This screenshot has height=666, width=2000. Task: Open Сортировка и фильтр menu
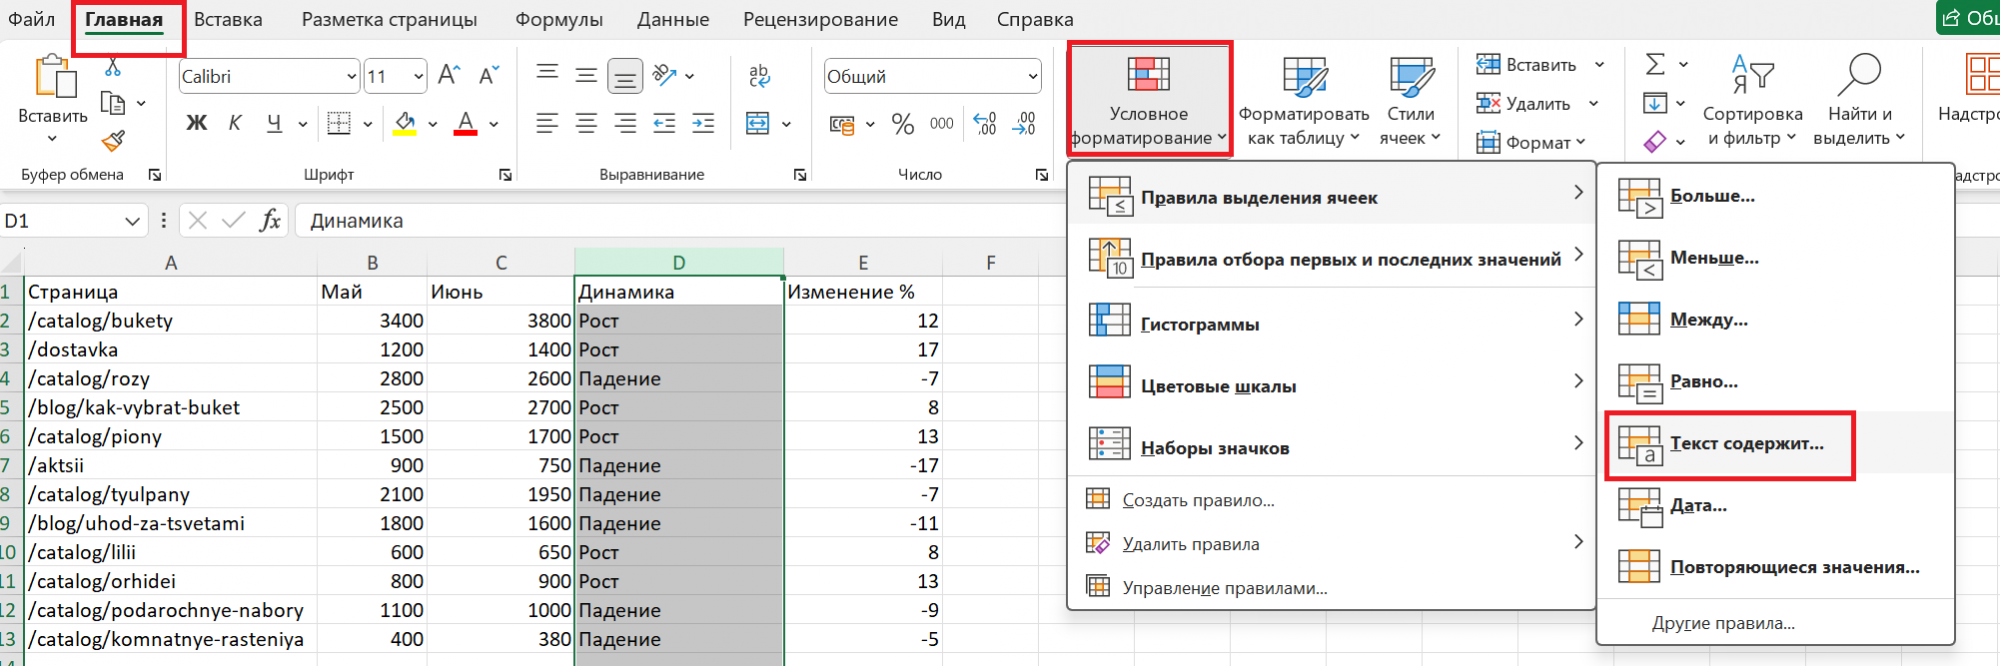tap(1752, 101)
